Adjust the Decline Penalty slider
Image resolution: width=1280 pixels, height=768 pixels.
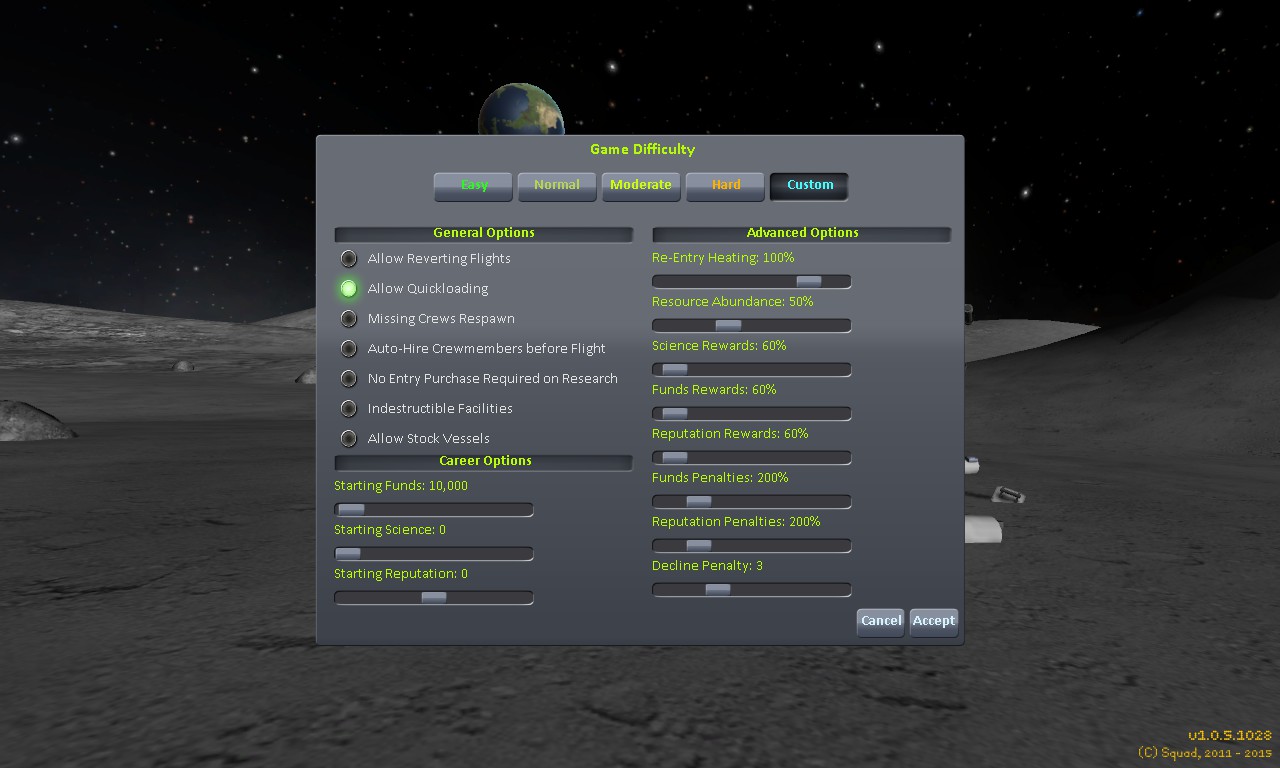pyautogui.click(x=752, y=590)
